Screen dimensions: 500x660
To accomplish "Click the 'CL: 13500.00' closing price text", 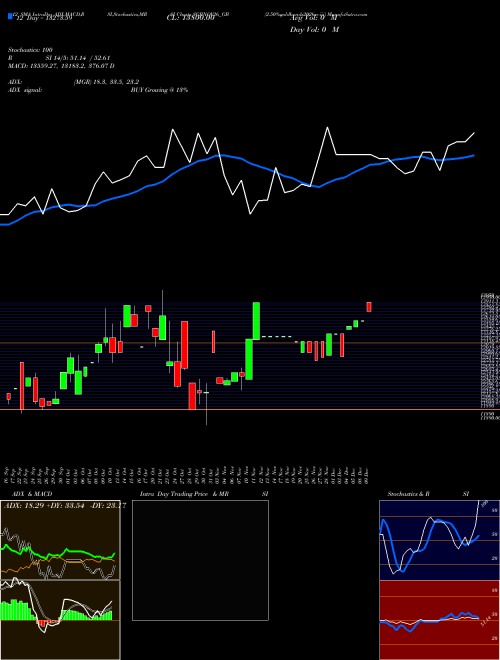I will tap(190, 19).
